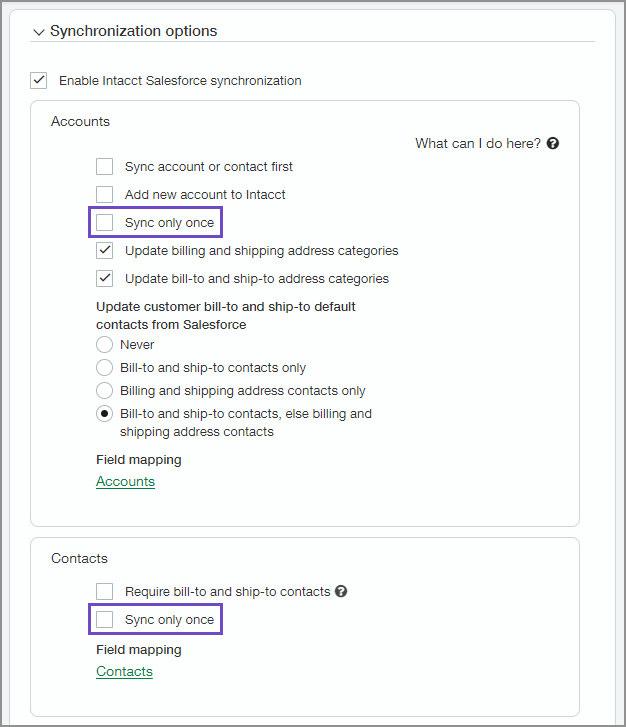
Task: Open the Contacts field mapping link
Action: [x=124, y=672]
